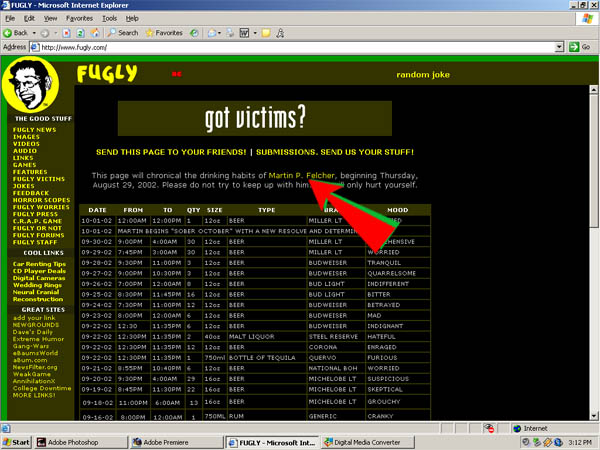Open the Favorites menu
The height and width of the screenshot is (450, 600).
pyautogui.click(x=79, y=18)
